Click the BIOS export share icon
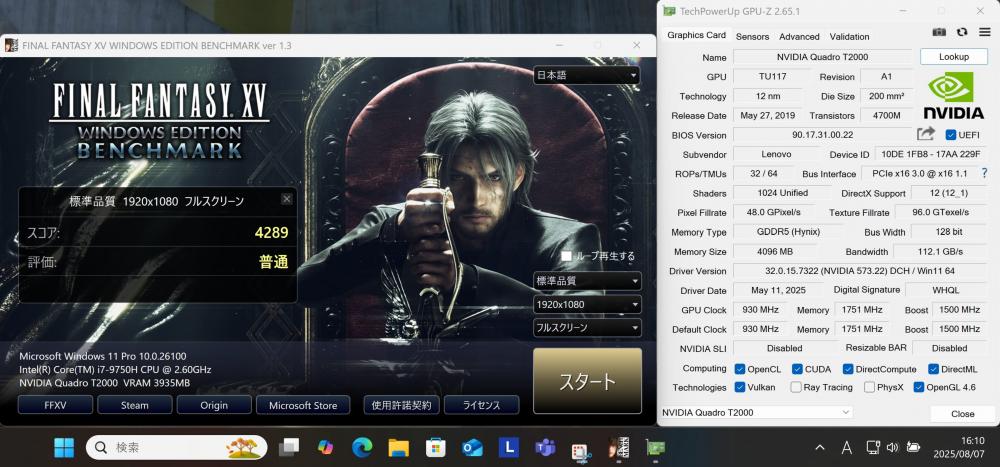 point(925,134)
